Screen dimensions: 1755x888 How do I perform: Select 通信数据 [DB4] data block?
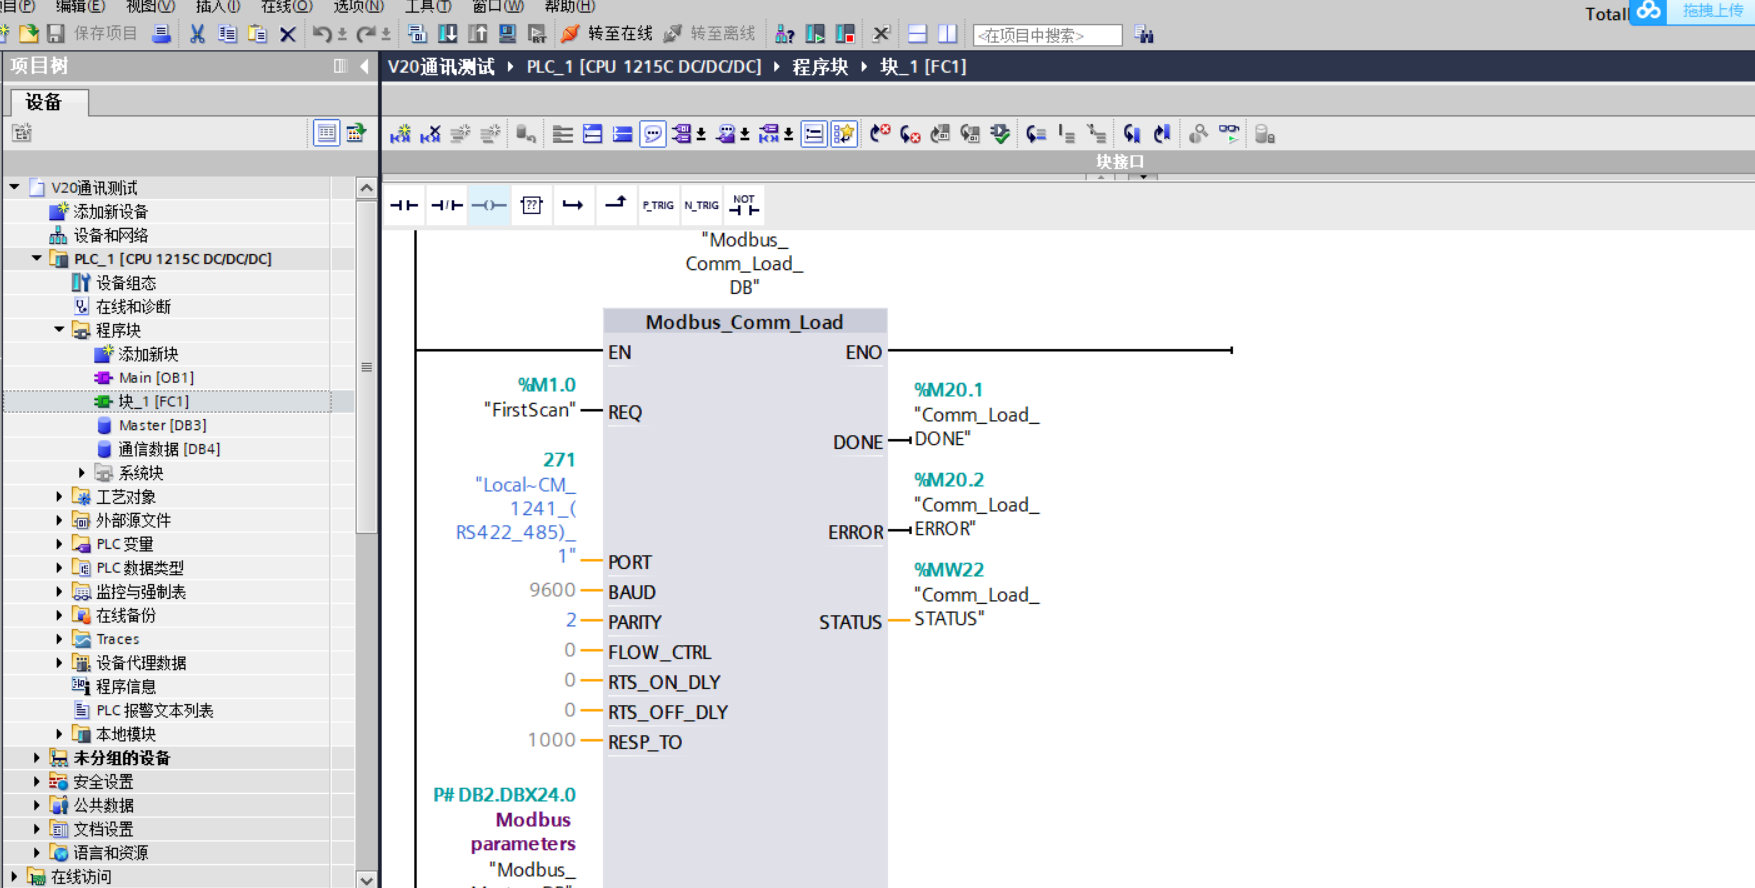coord(169,449)
